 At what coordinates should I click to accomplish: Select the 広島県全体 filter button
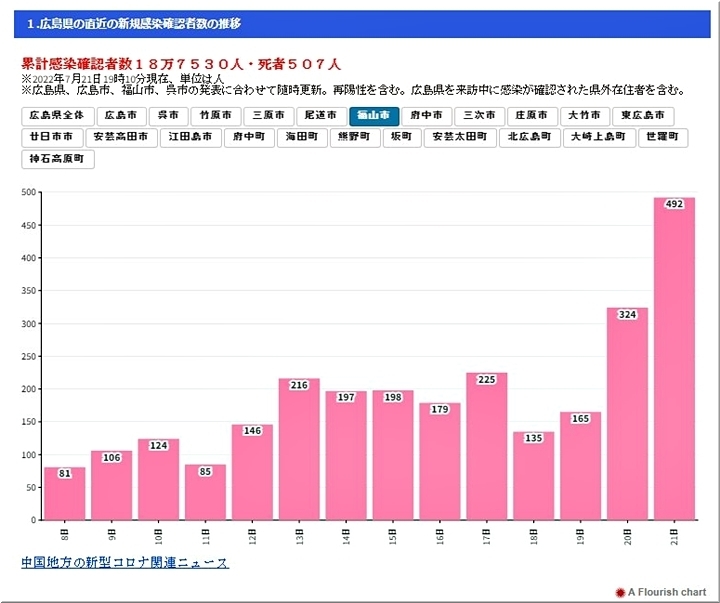(x=58, y=116)
